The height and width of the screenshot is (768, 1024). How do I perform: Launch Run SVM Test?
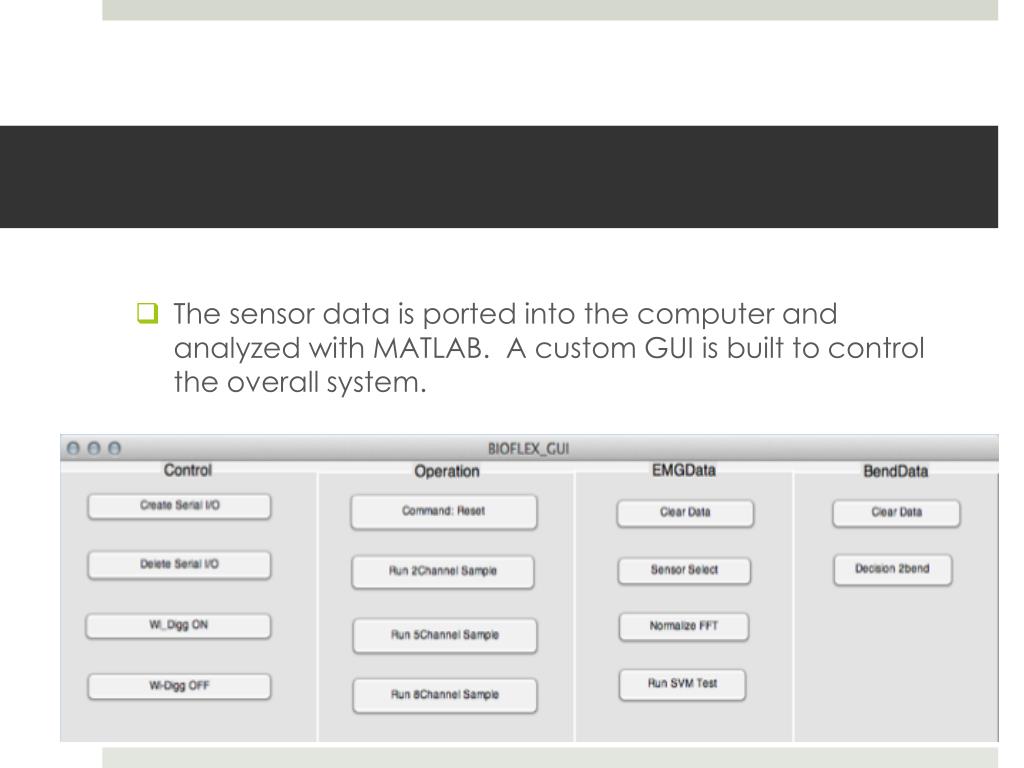(682, 684)
